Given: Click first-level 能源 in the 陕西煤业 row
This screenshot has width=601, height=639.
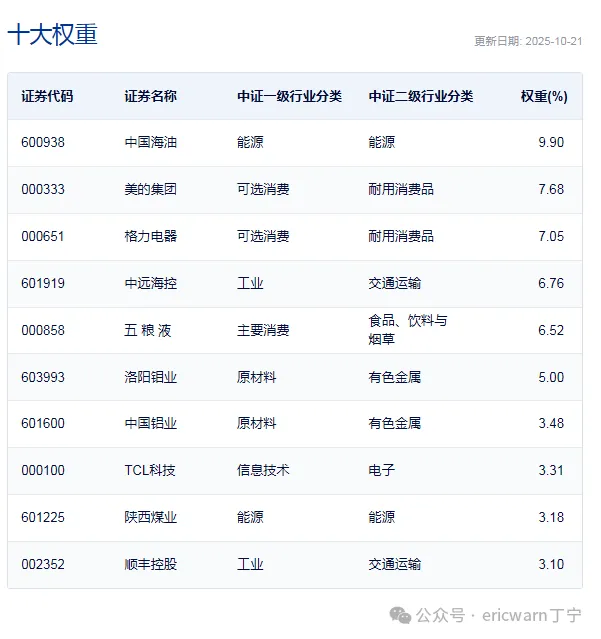Looking at the screenshot, I should (250, 517).
